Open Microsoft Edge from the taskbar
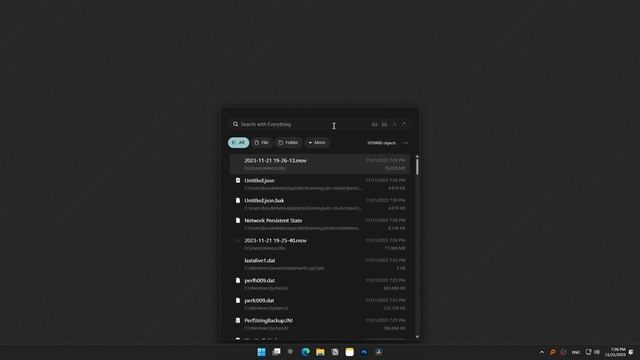This screenshot has width=640, height=360. (305, 352)
